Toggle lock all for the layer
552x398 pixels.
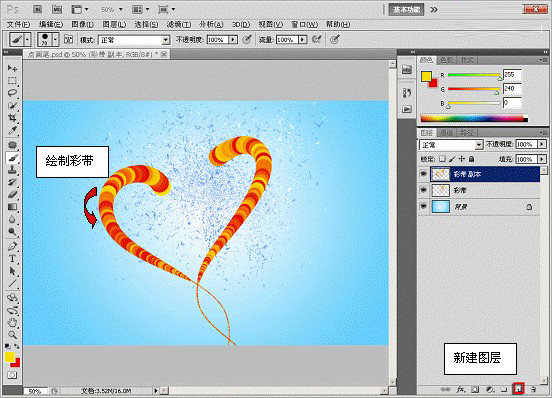tap(471, 159)
